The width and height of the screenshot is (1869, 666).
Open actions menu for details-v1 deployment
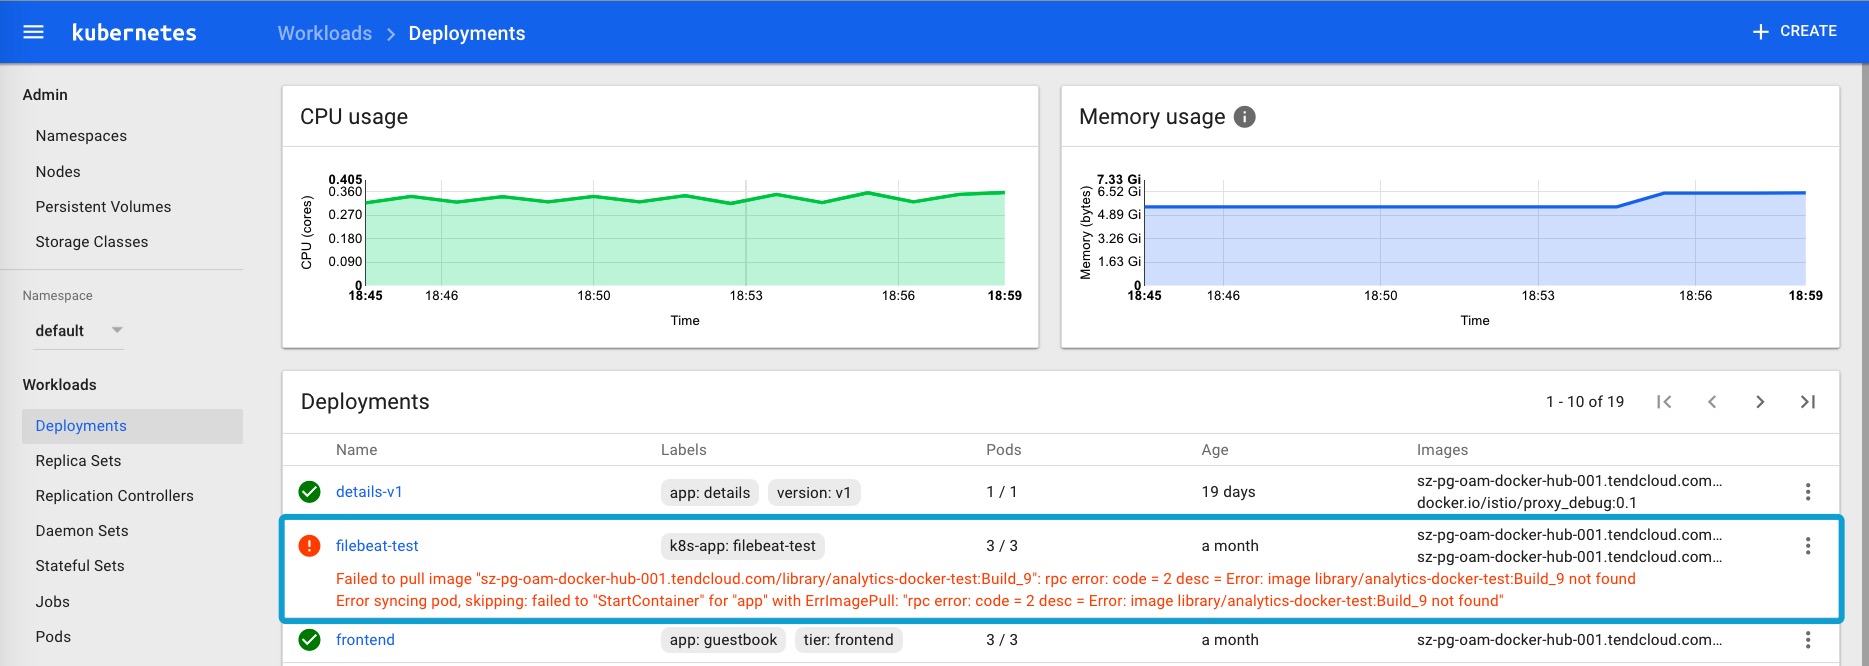[1807, 492]
